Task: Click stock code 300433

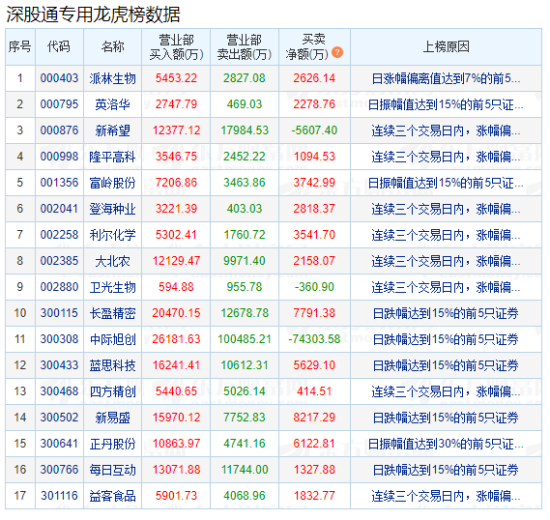Action: [x=59, y=365]
